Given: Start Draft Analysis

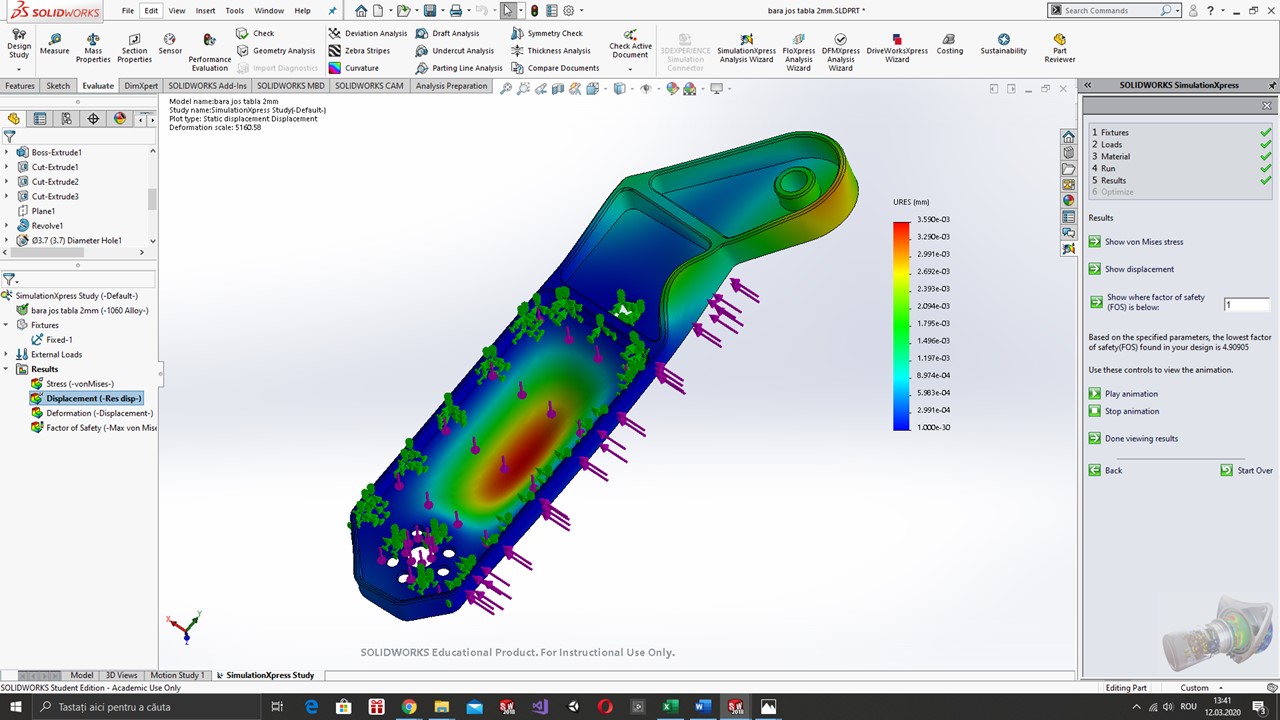Looking at the screenshot, I should (448, 33).
